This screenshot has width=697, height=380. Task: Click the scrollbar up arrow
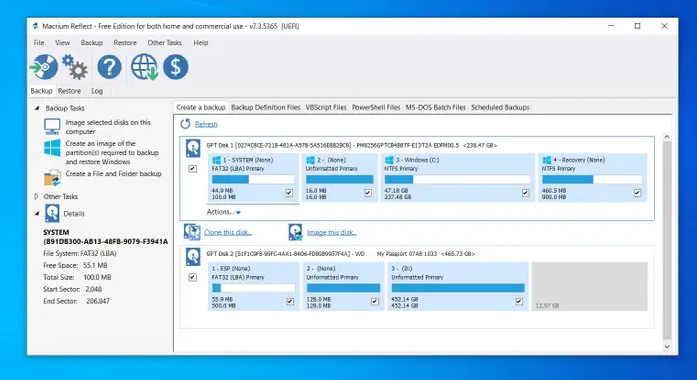(x=666, y=136)
